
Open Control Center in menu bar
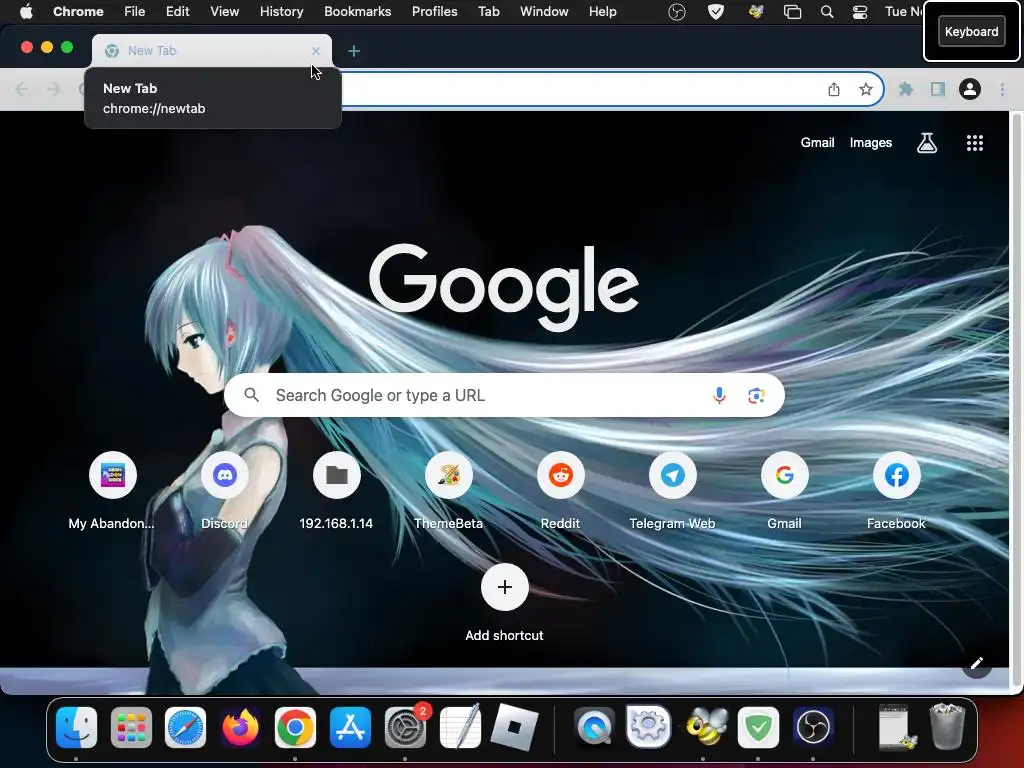859,12
